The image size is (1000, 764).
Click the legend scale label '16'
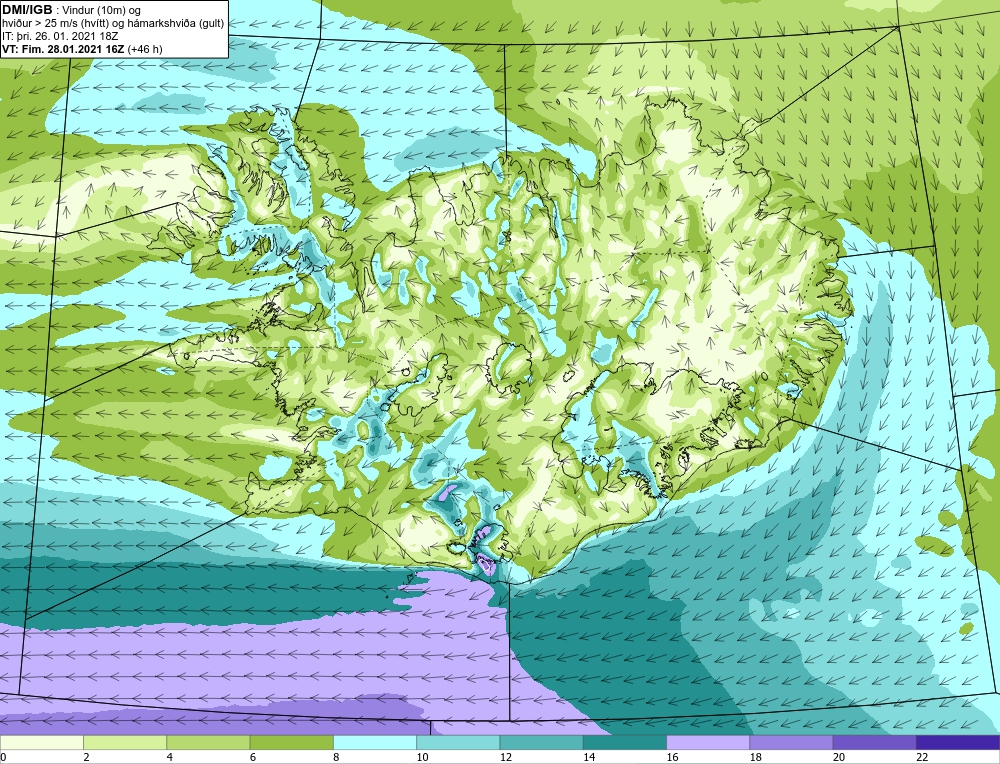coord(672,758)
